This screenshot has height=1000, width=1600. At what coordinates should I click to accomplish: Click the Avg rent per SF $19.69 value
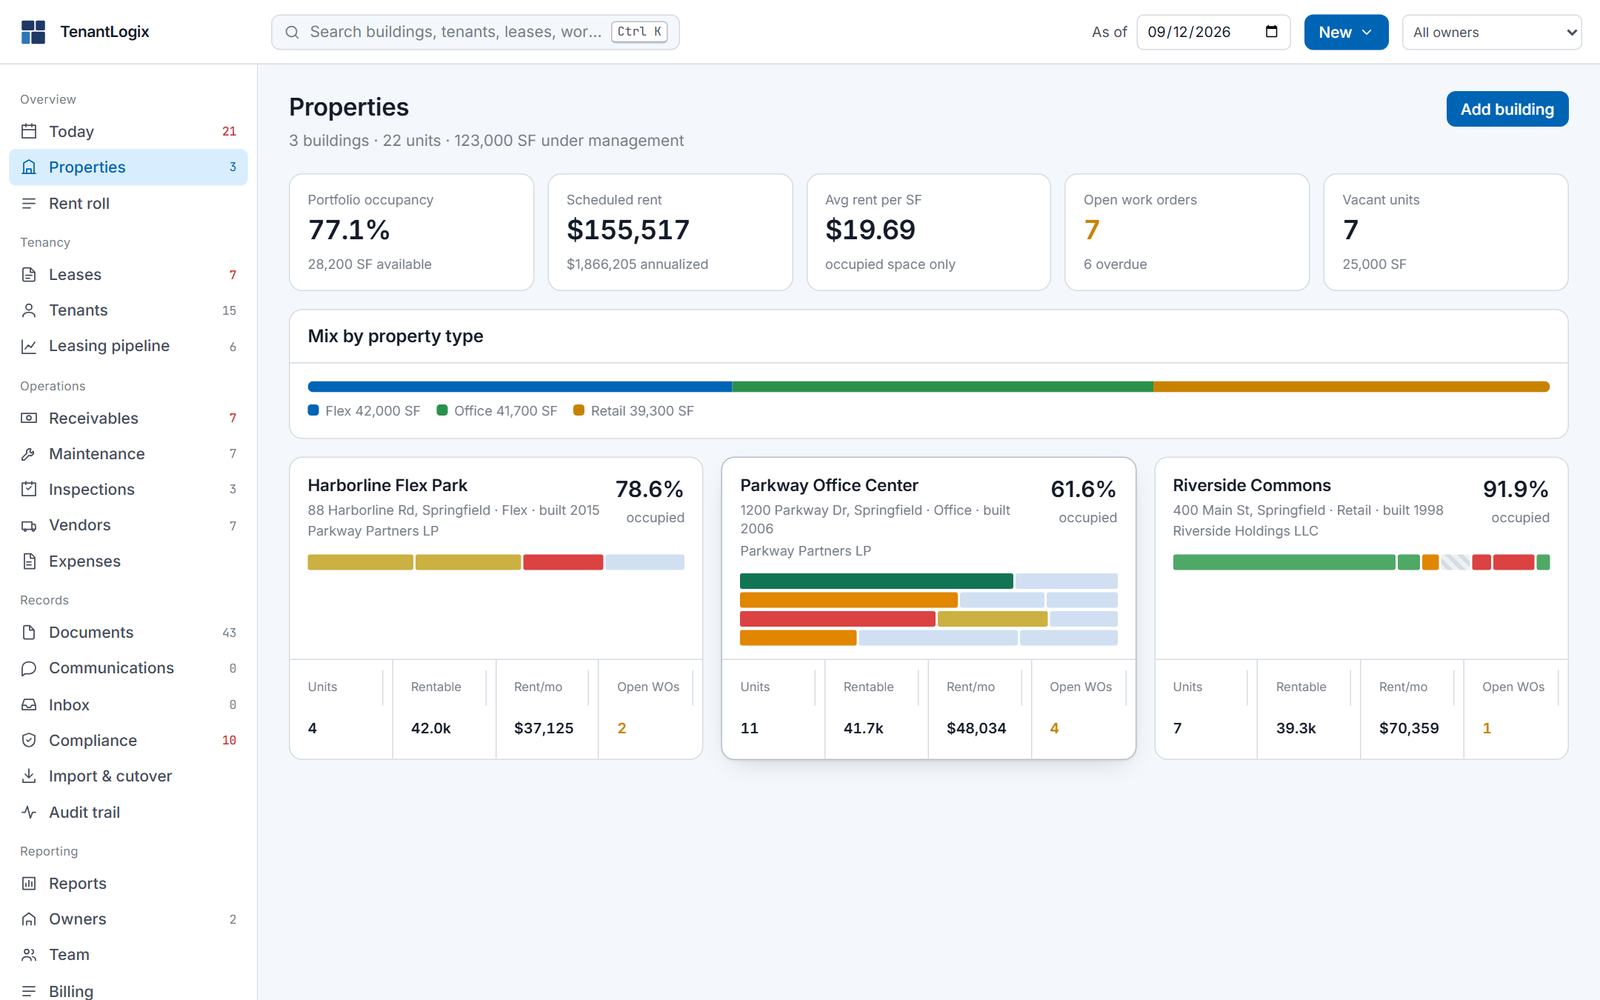coord(870,230)
